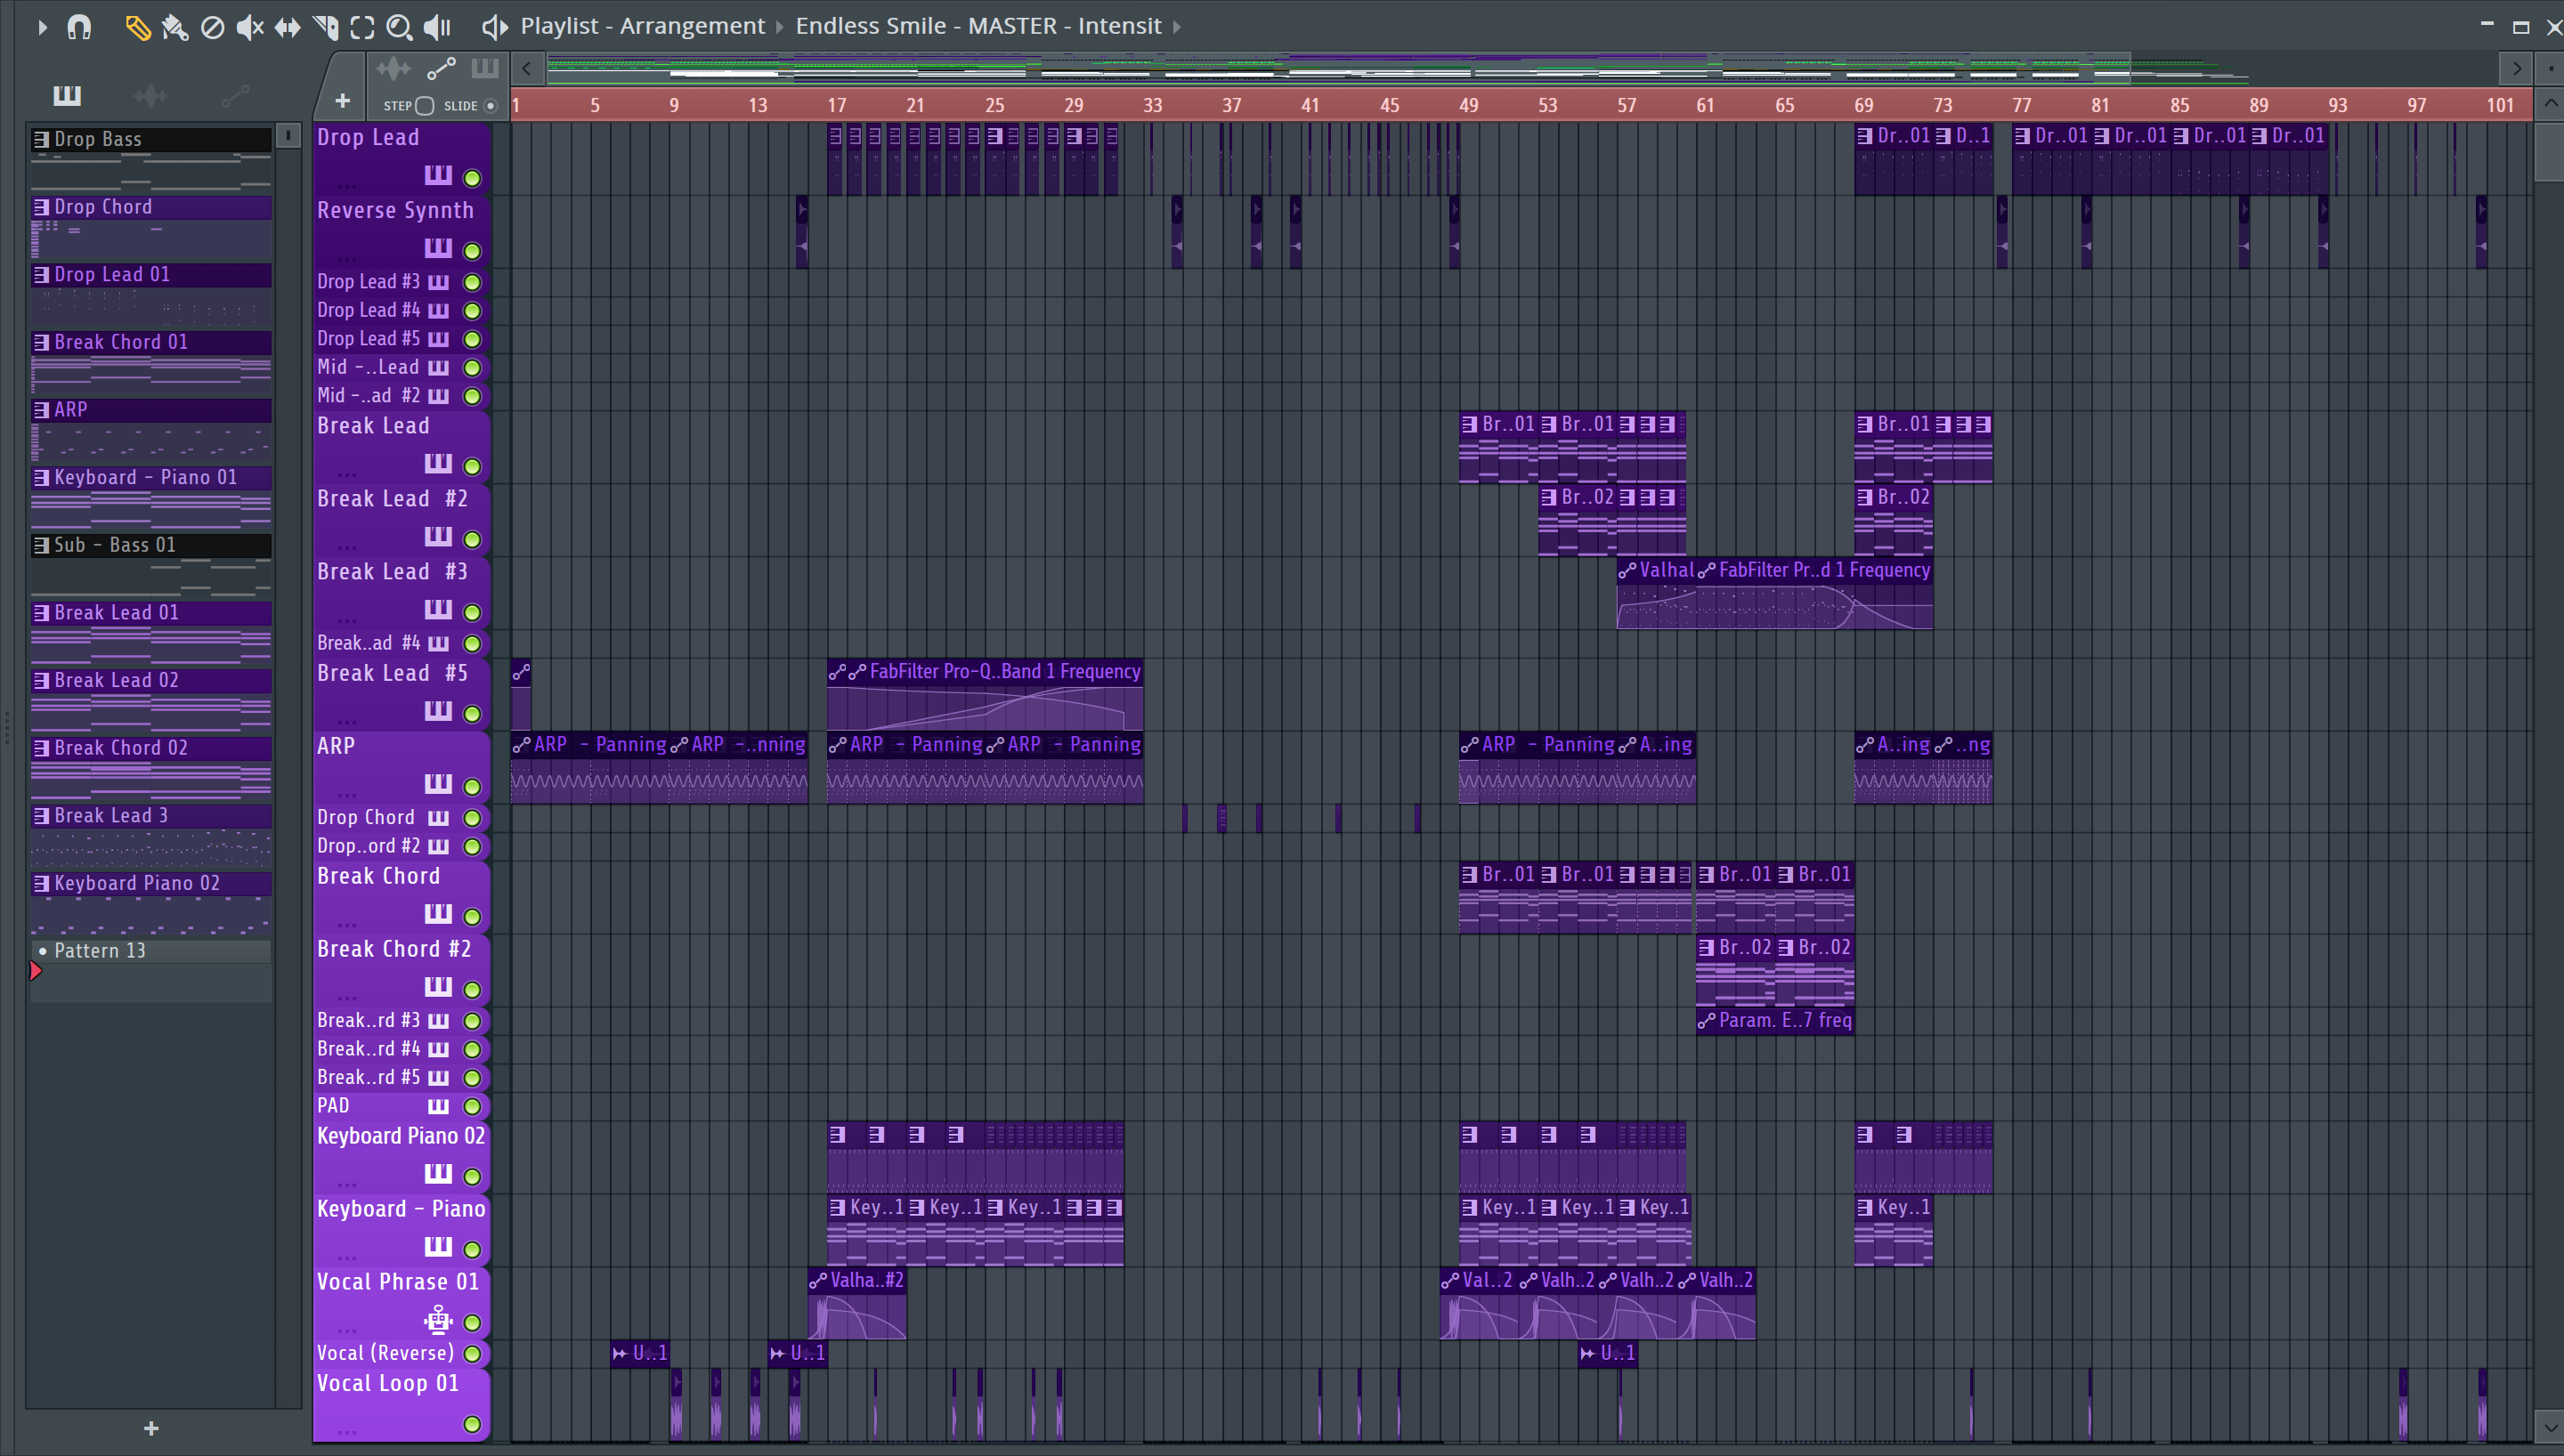Open piano icon on Mid -..Lead track
The width and height of the screenshot is (2564, 1456).
pos(438,367)
